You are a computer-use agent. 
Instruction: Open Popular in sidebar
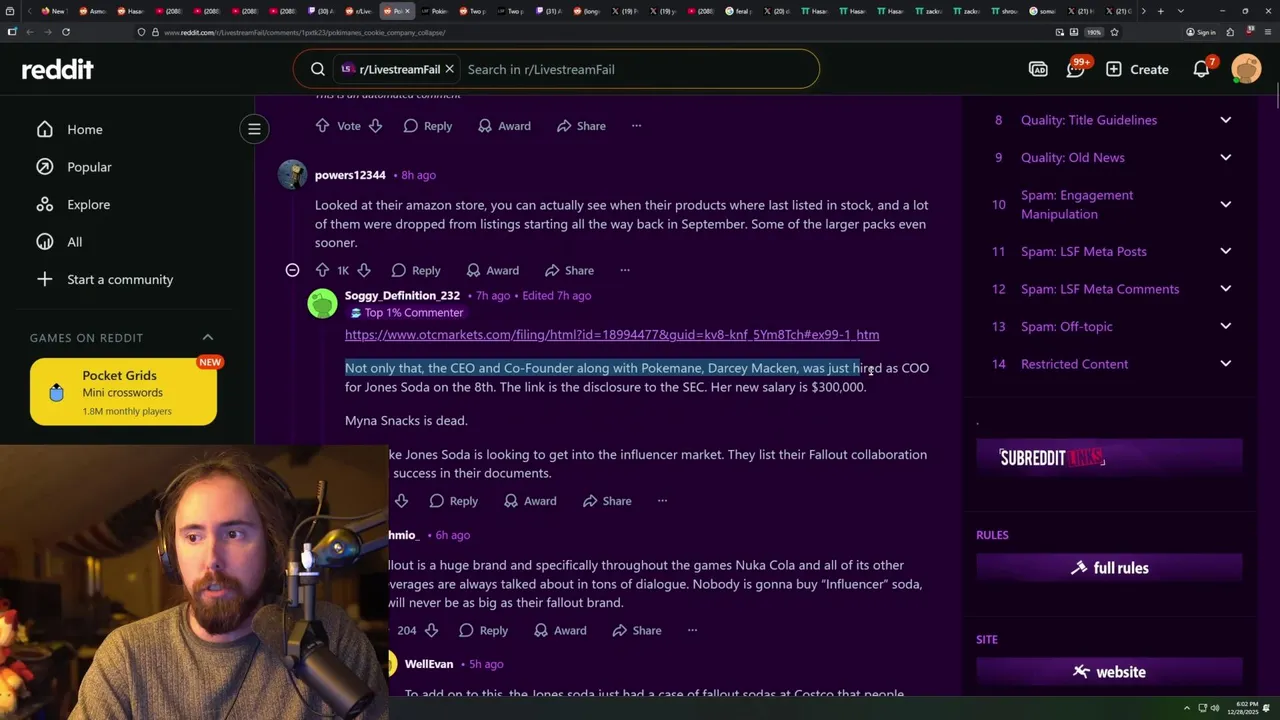coord(73,167)
